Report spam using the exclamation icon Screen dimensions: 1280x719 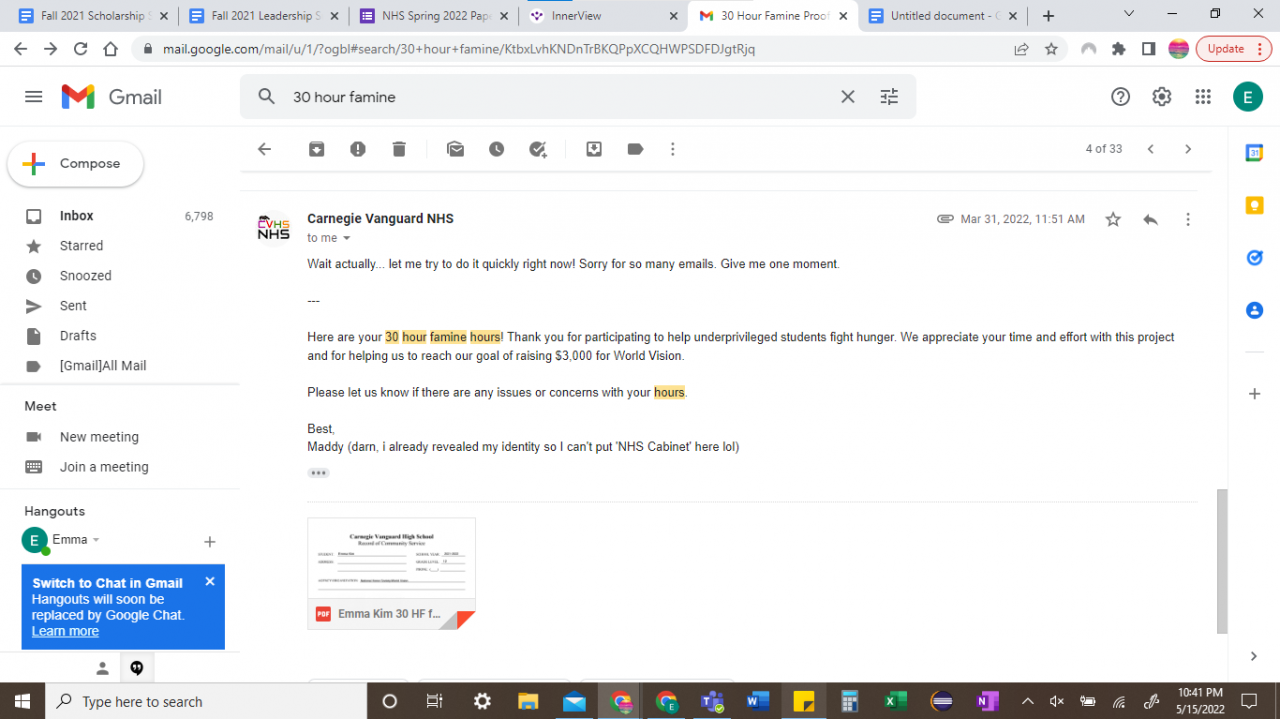pyautogui.click(x=358, y=149)
